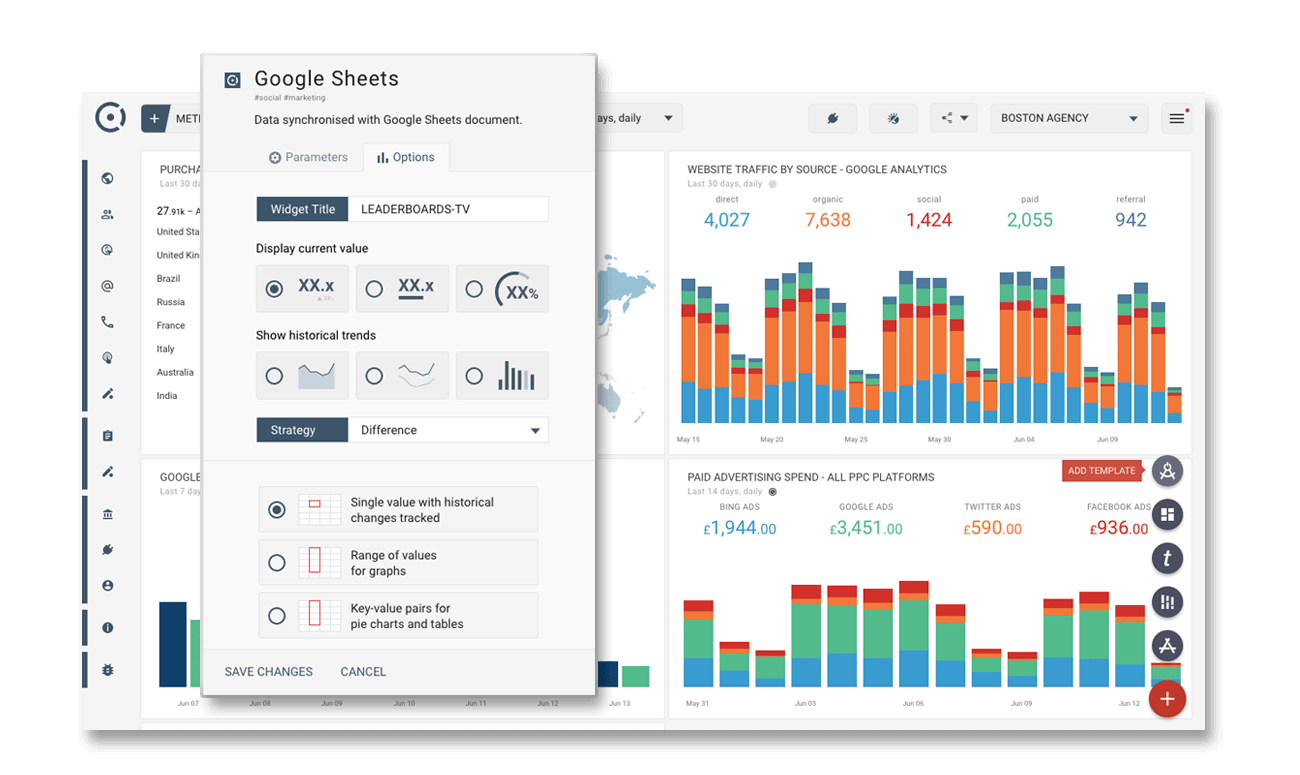This screenshot has height=775, width=1300.
Task: Open the share dropdown in top bar
Action: click(x=954, y=118)
